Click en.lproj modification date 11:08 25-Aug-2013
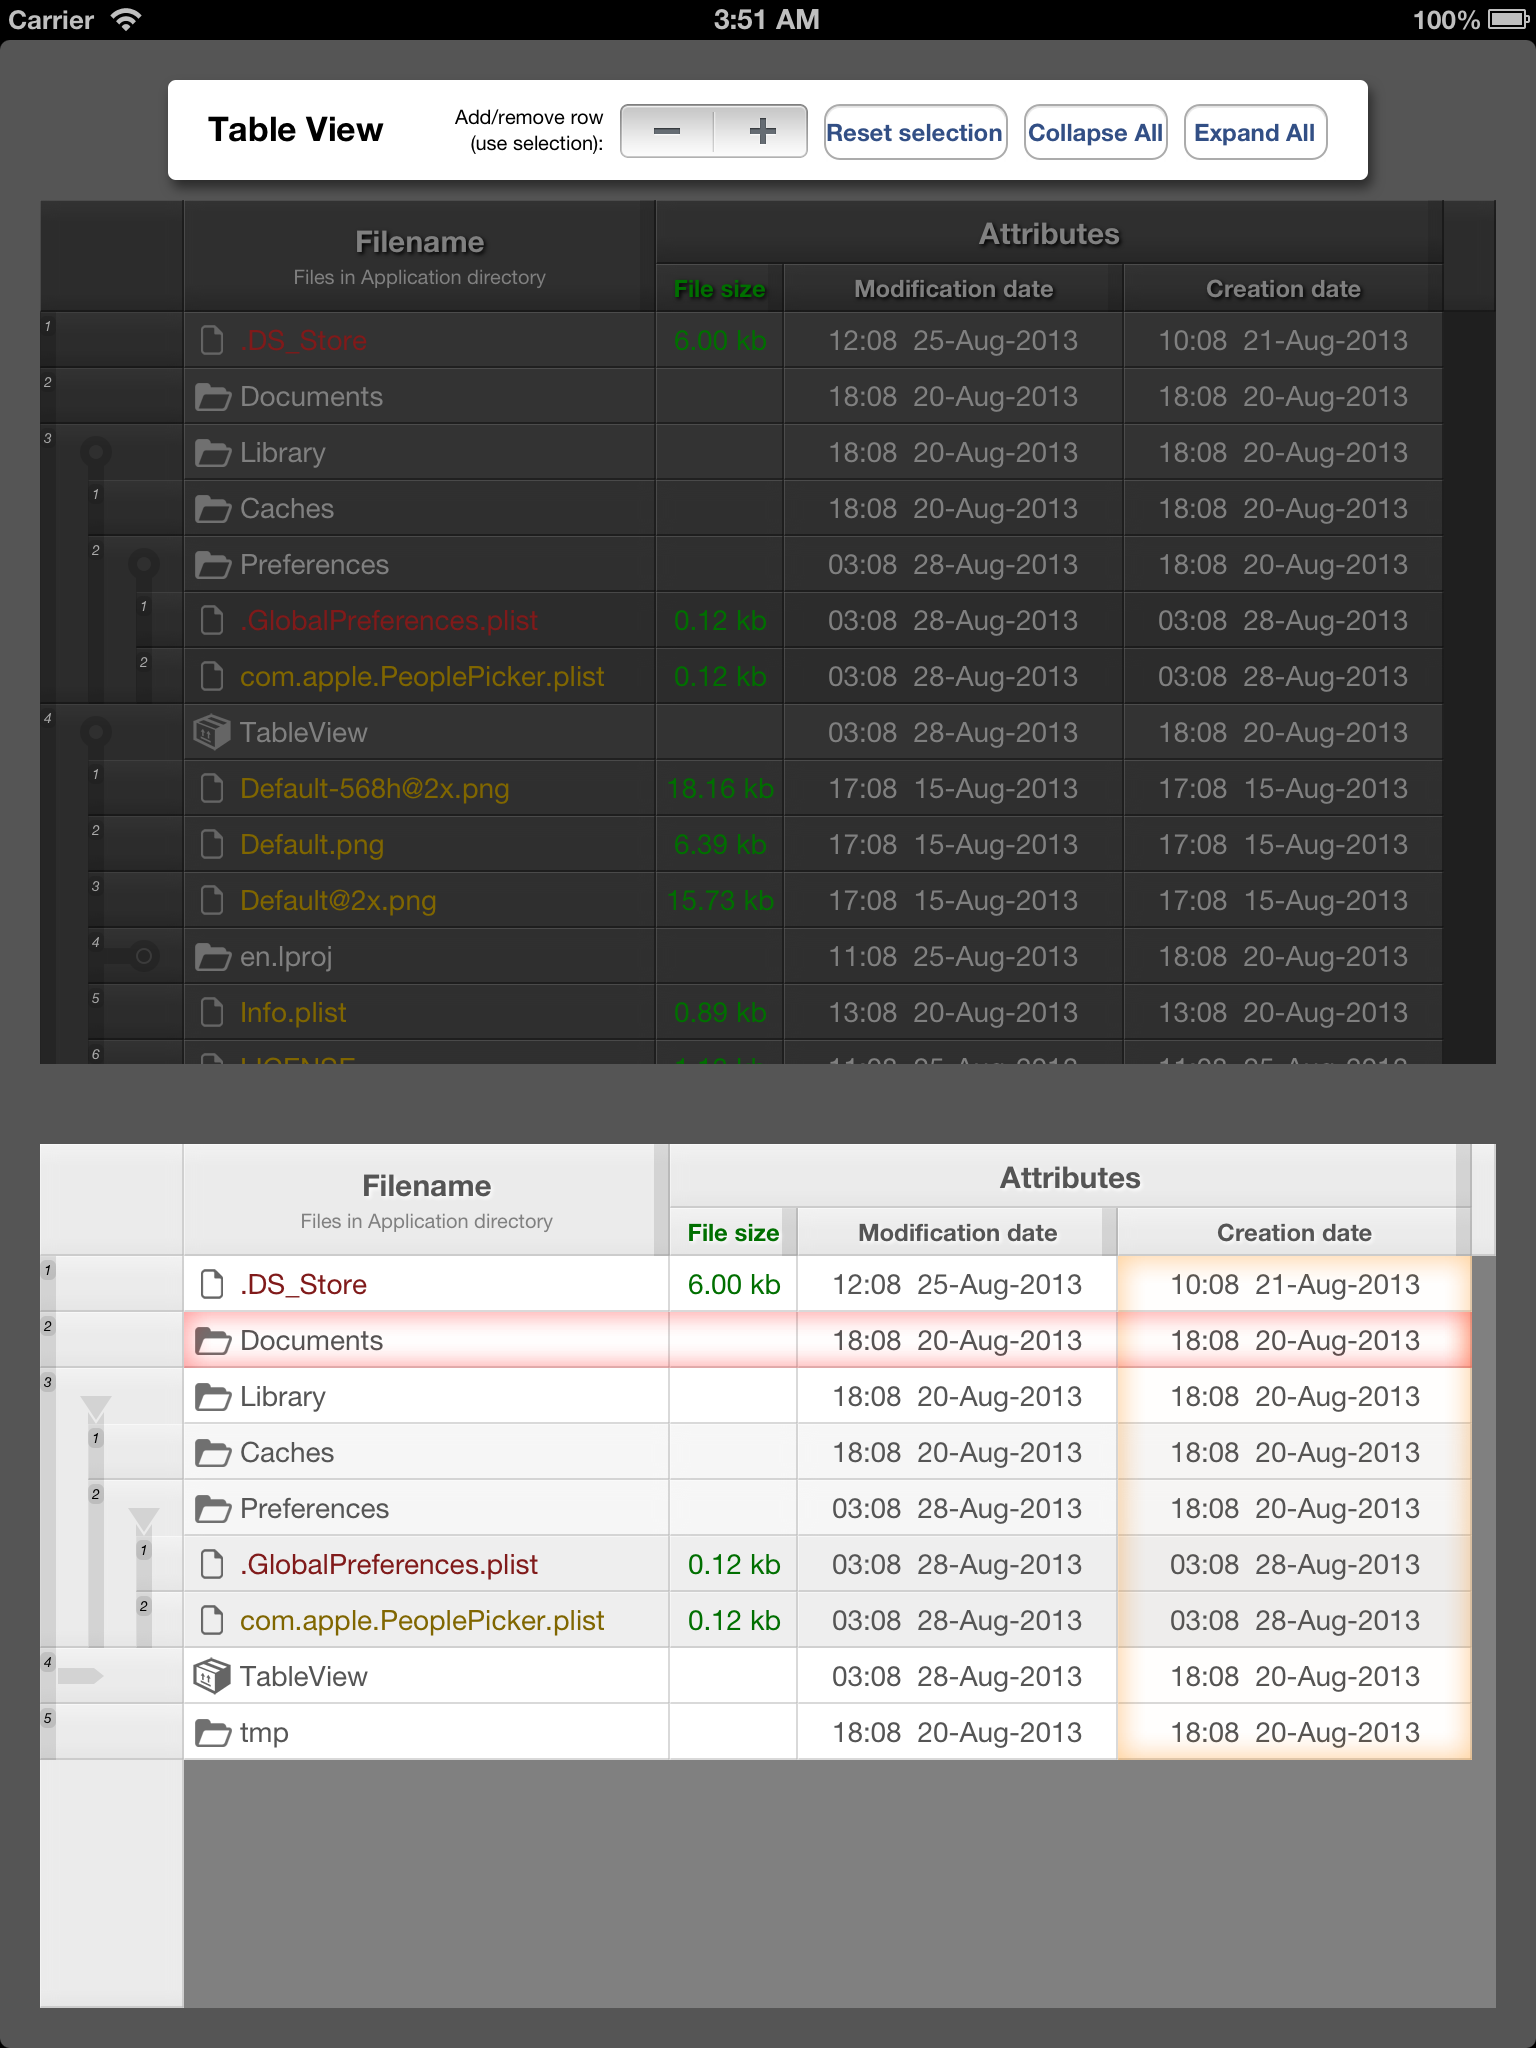Screen dimensions: 1536x2048 pos(953,956)
